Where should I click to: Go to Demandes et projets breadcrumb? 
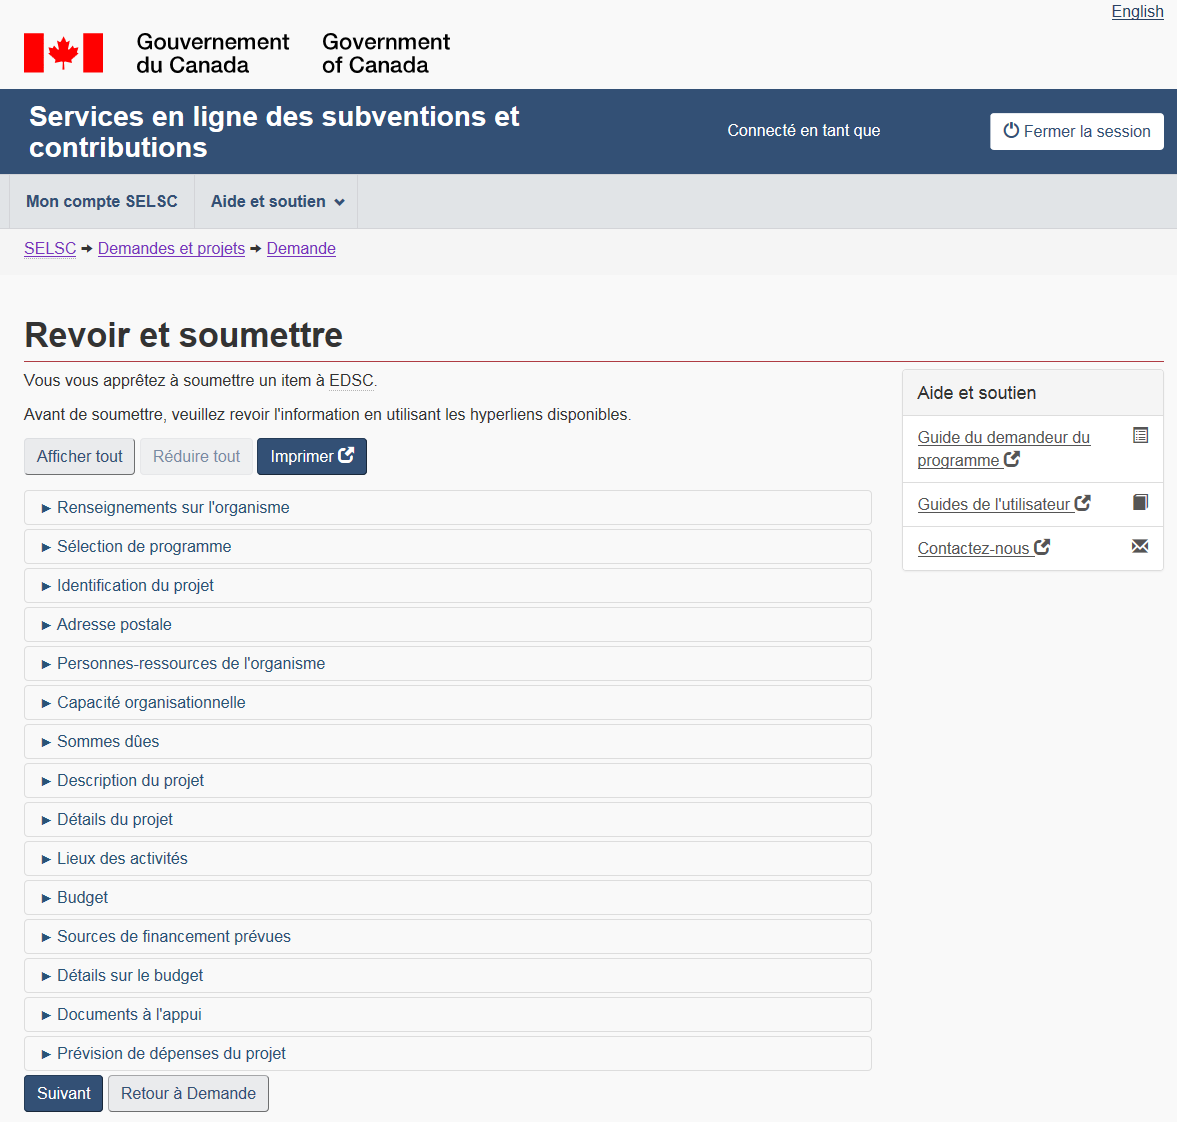(171, 249)
